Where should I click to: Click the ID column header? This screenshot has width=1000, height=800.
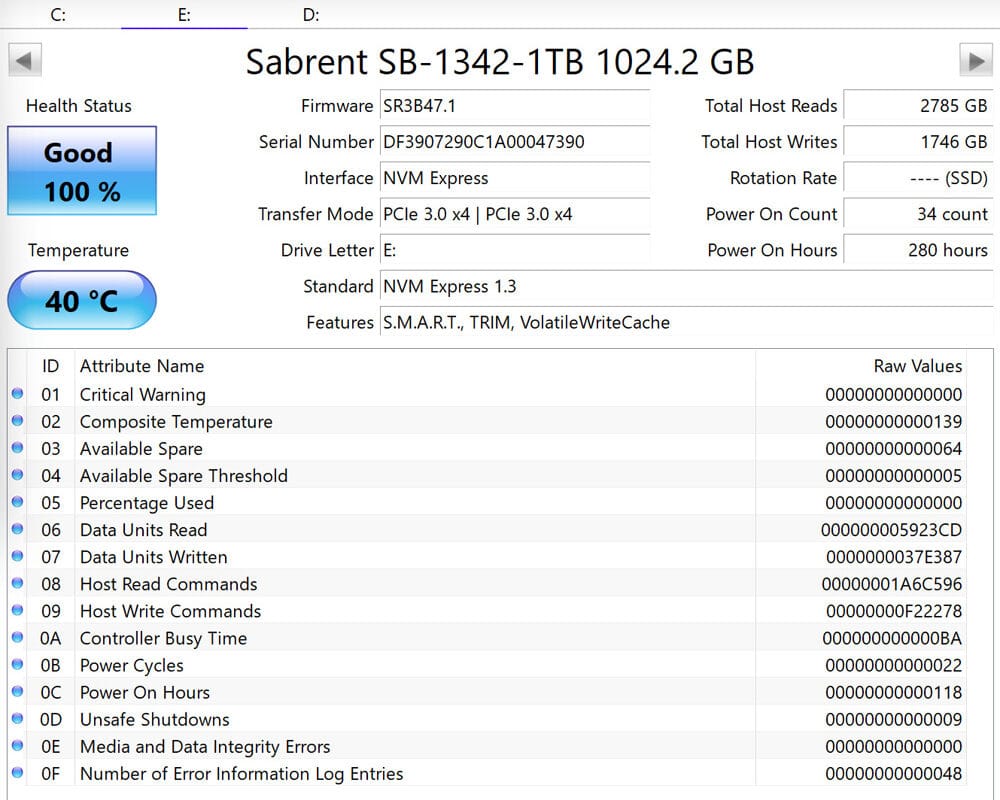50,366
